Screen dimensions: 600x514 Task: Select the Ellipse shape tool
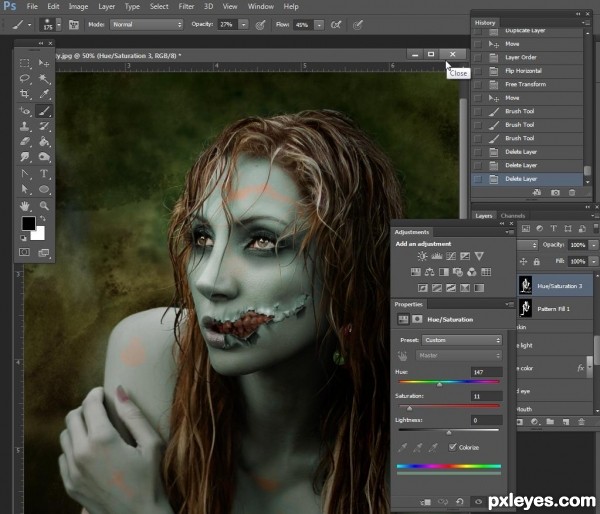point(44,189)
